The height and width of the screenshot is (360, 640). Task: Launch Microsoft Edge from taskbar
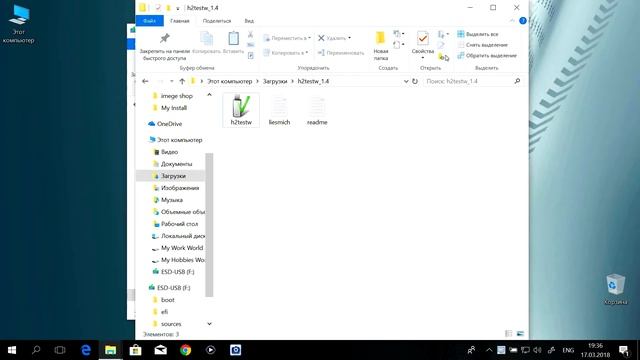click(86, 350)
